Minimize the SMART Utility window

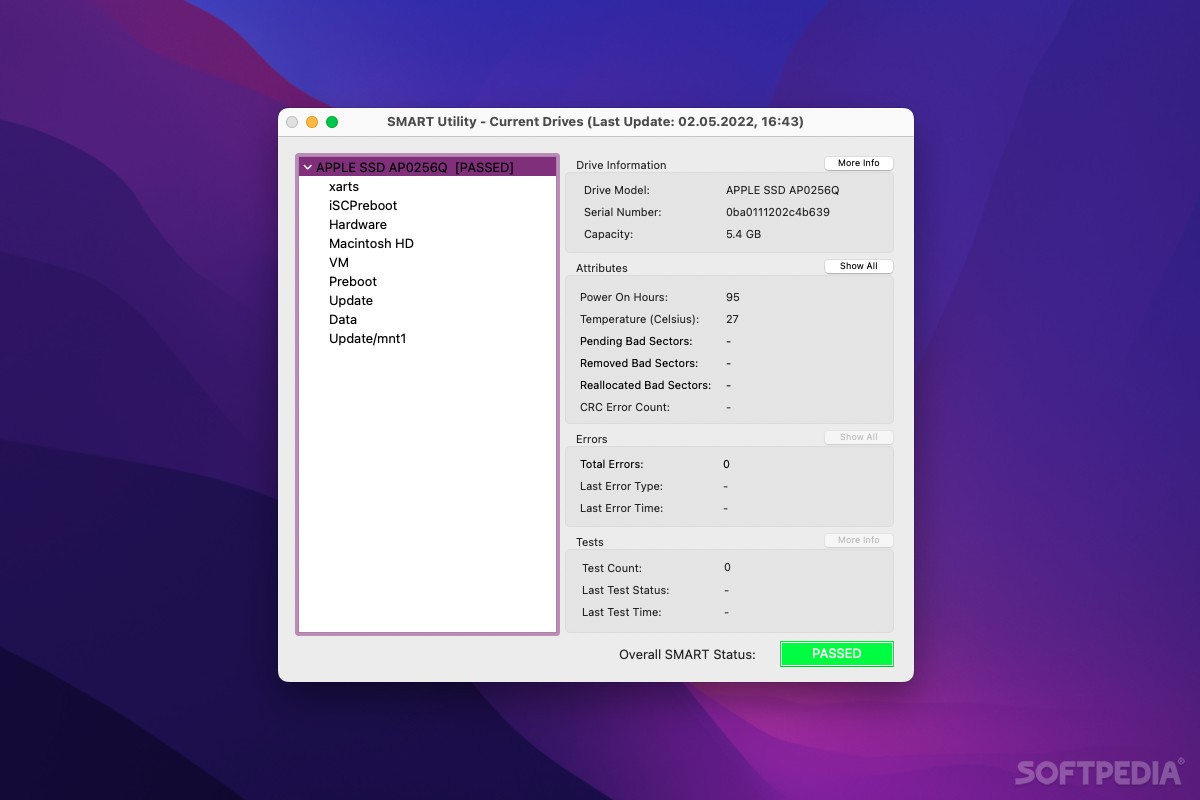[x=312, y=122]
